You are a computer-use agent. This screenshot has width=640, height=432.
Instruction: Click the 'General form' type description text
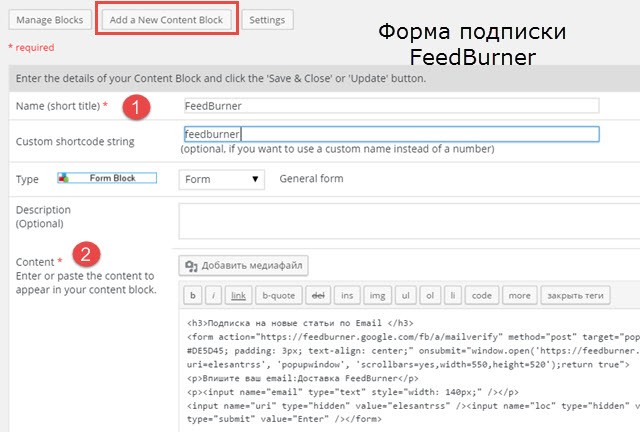tap(311, 179)
